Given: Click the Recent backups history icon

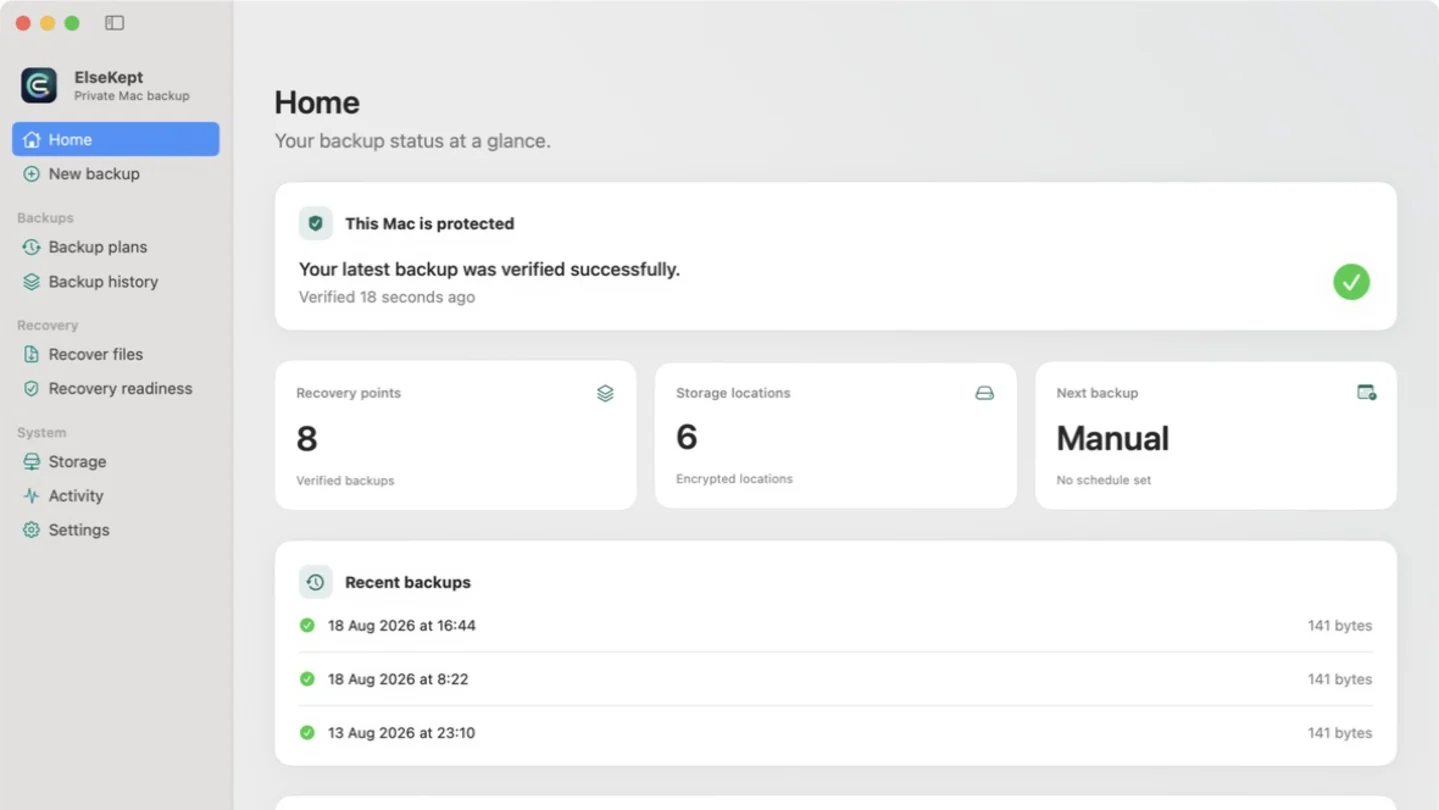Looking at the screenshot, I should coord(316,582).
